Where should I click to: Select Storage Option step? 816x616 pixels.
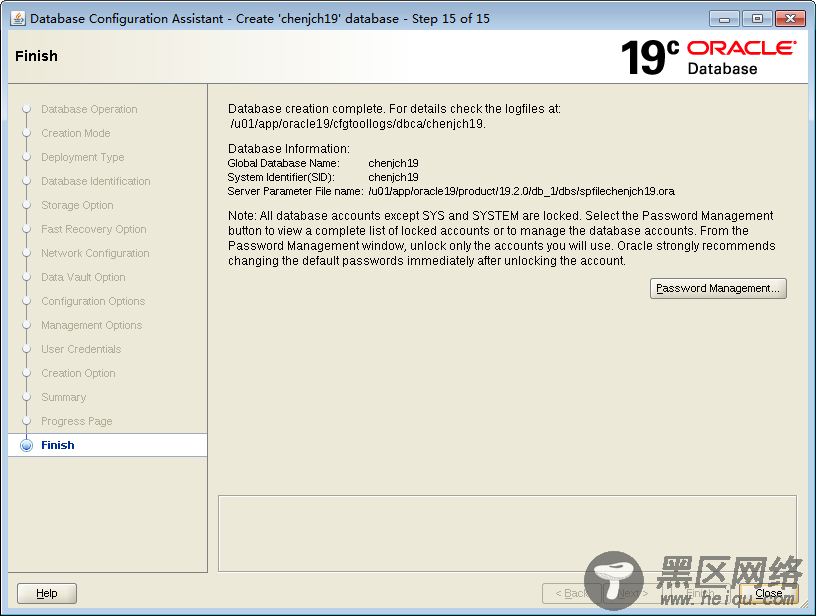click(x=78, y=205)
